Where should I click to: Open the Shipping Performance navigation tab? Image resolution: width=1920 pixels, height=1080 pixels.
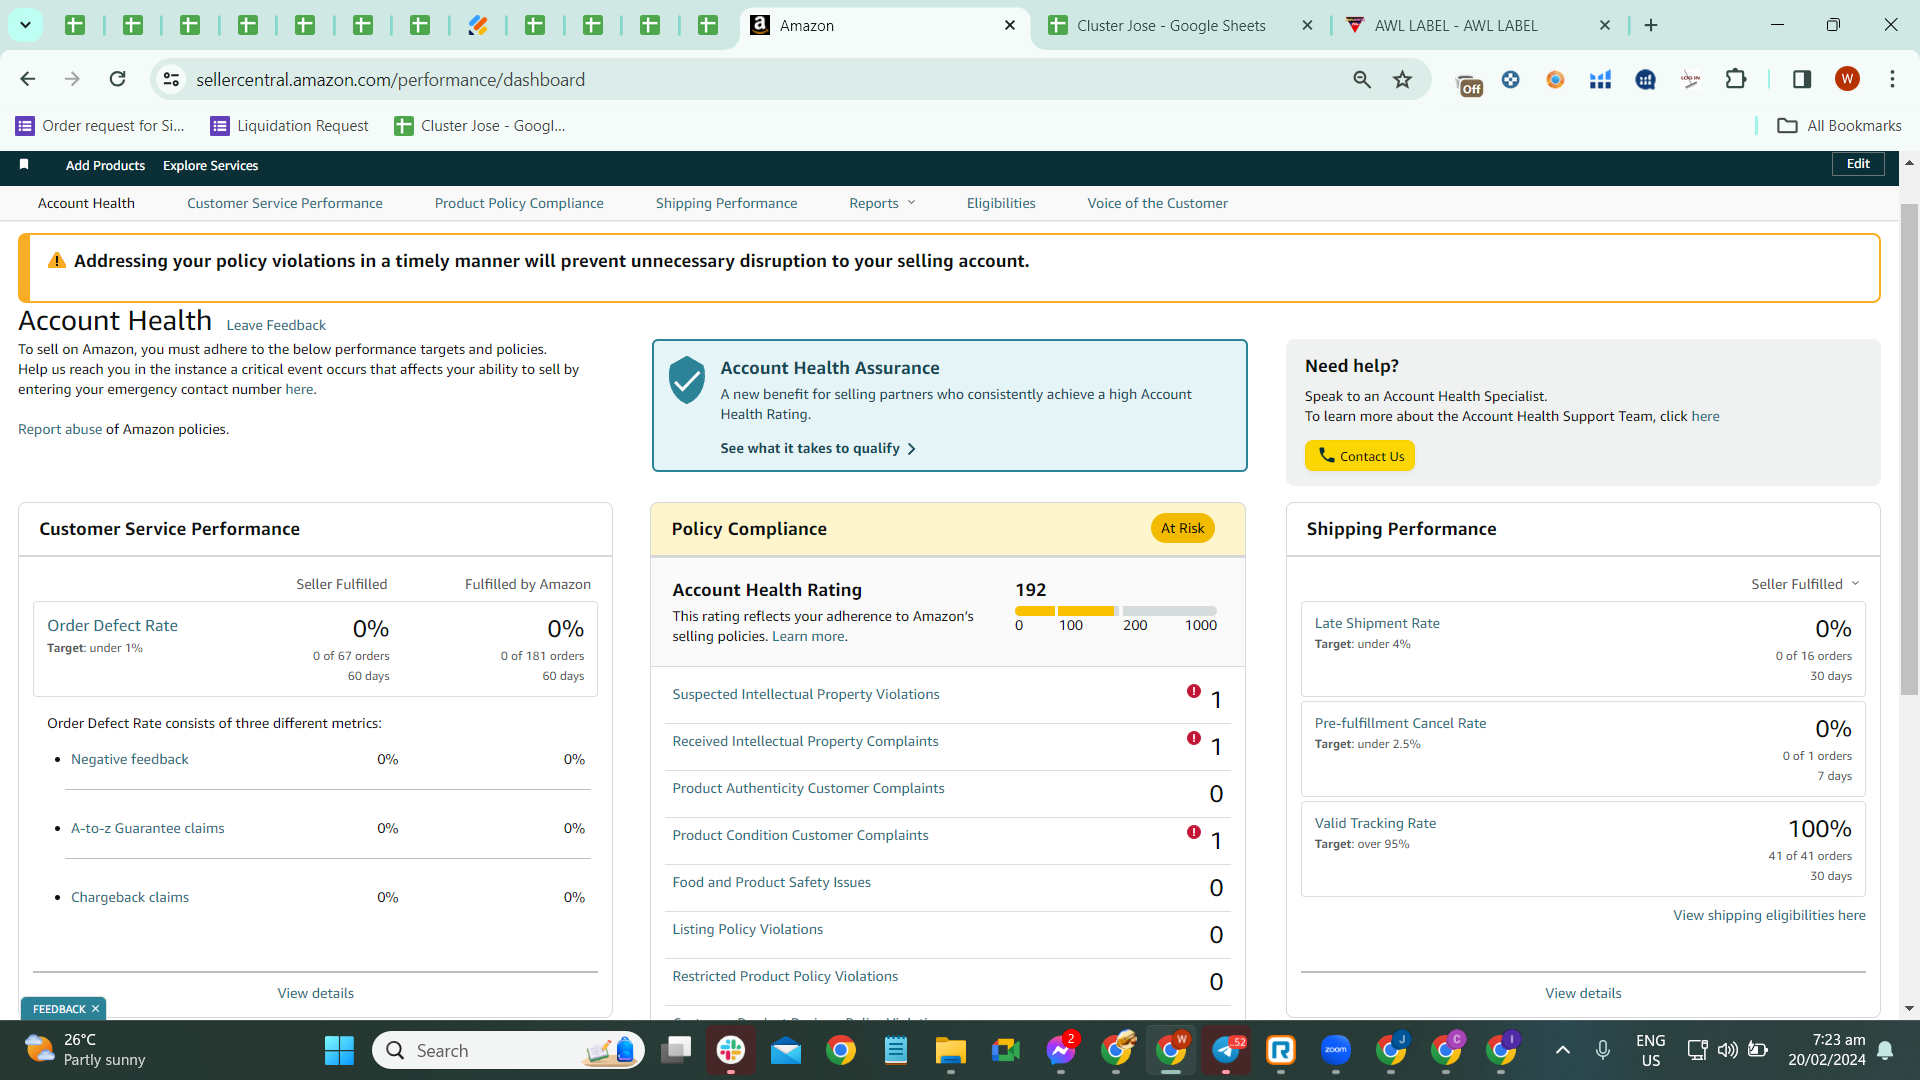tap(727, 203)
